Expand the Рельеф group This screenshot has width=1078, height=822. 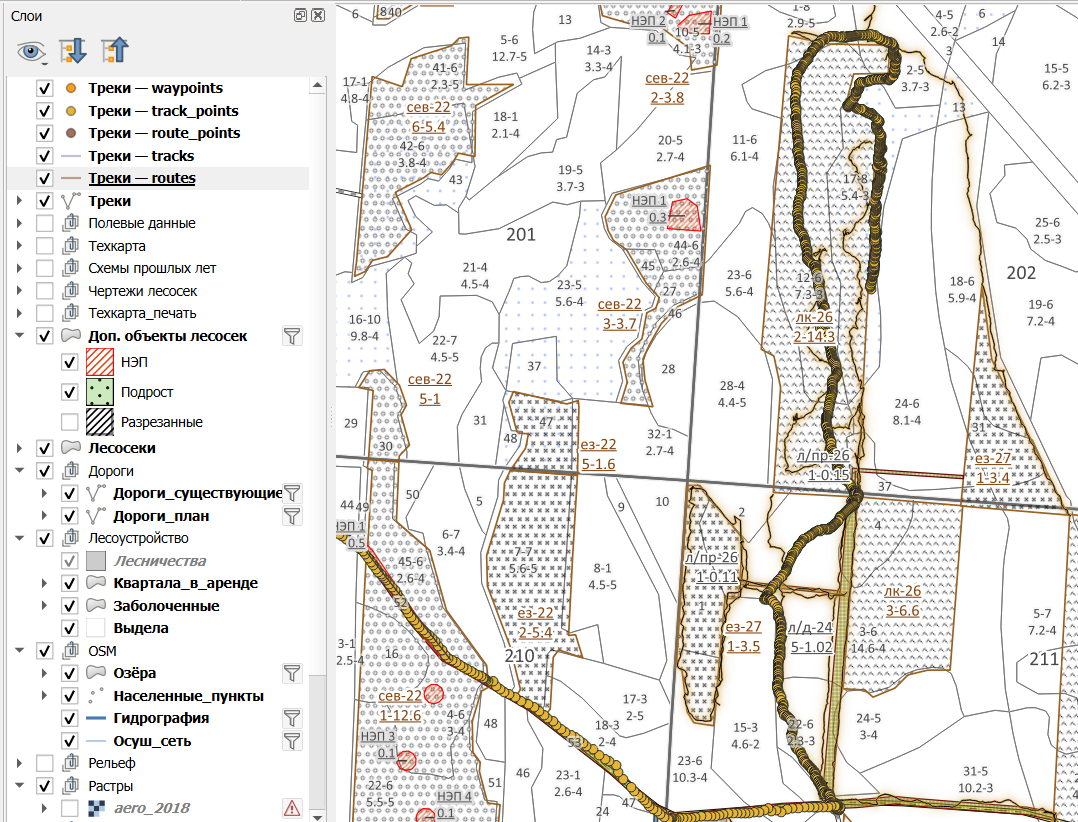[x=19, y=763]
